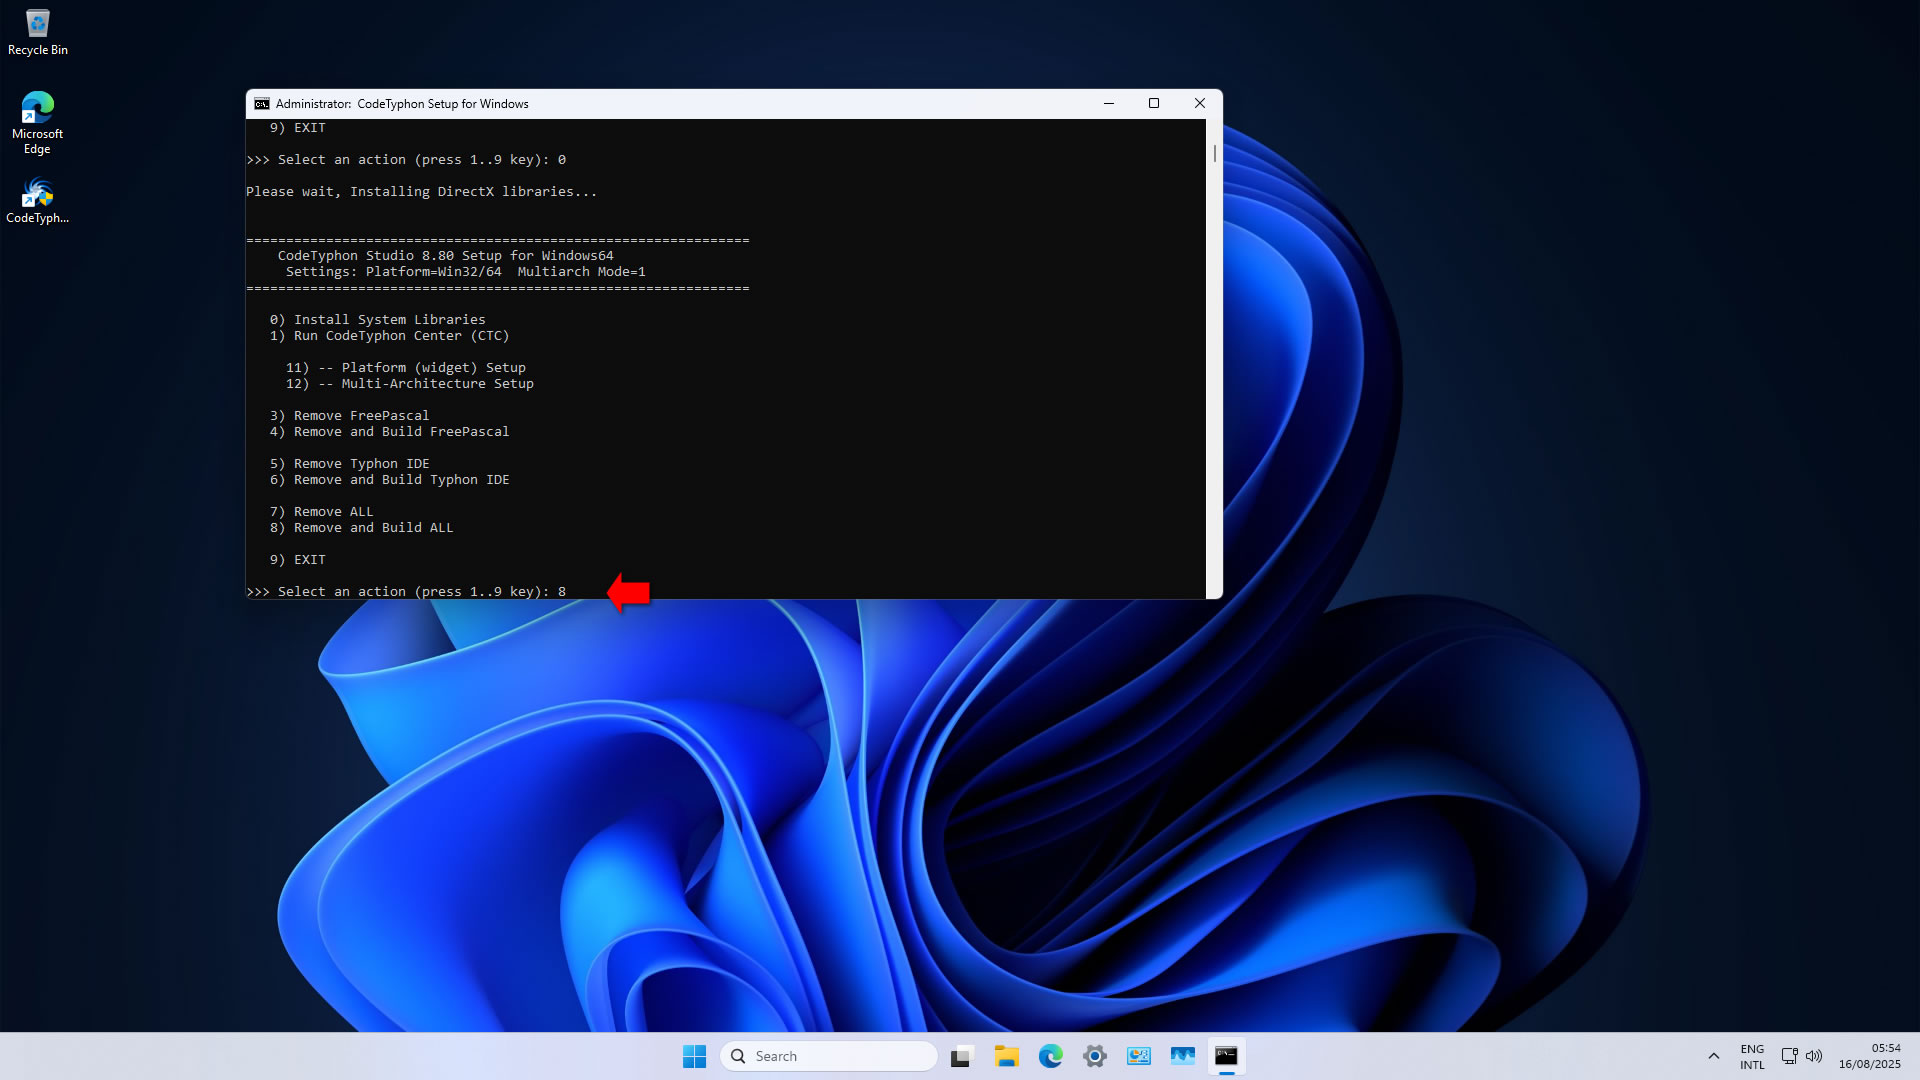Viewport: 1920px width, 1080px height.
Task: Click the console vertical scrollbar thumb
Action: click(1215, 153)
